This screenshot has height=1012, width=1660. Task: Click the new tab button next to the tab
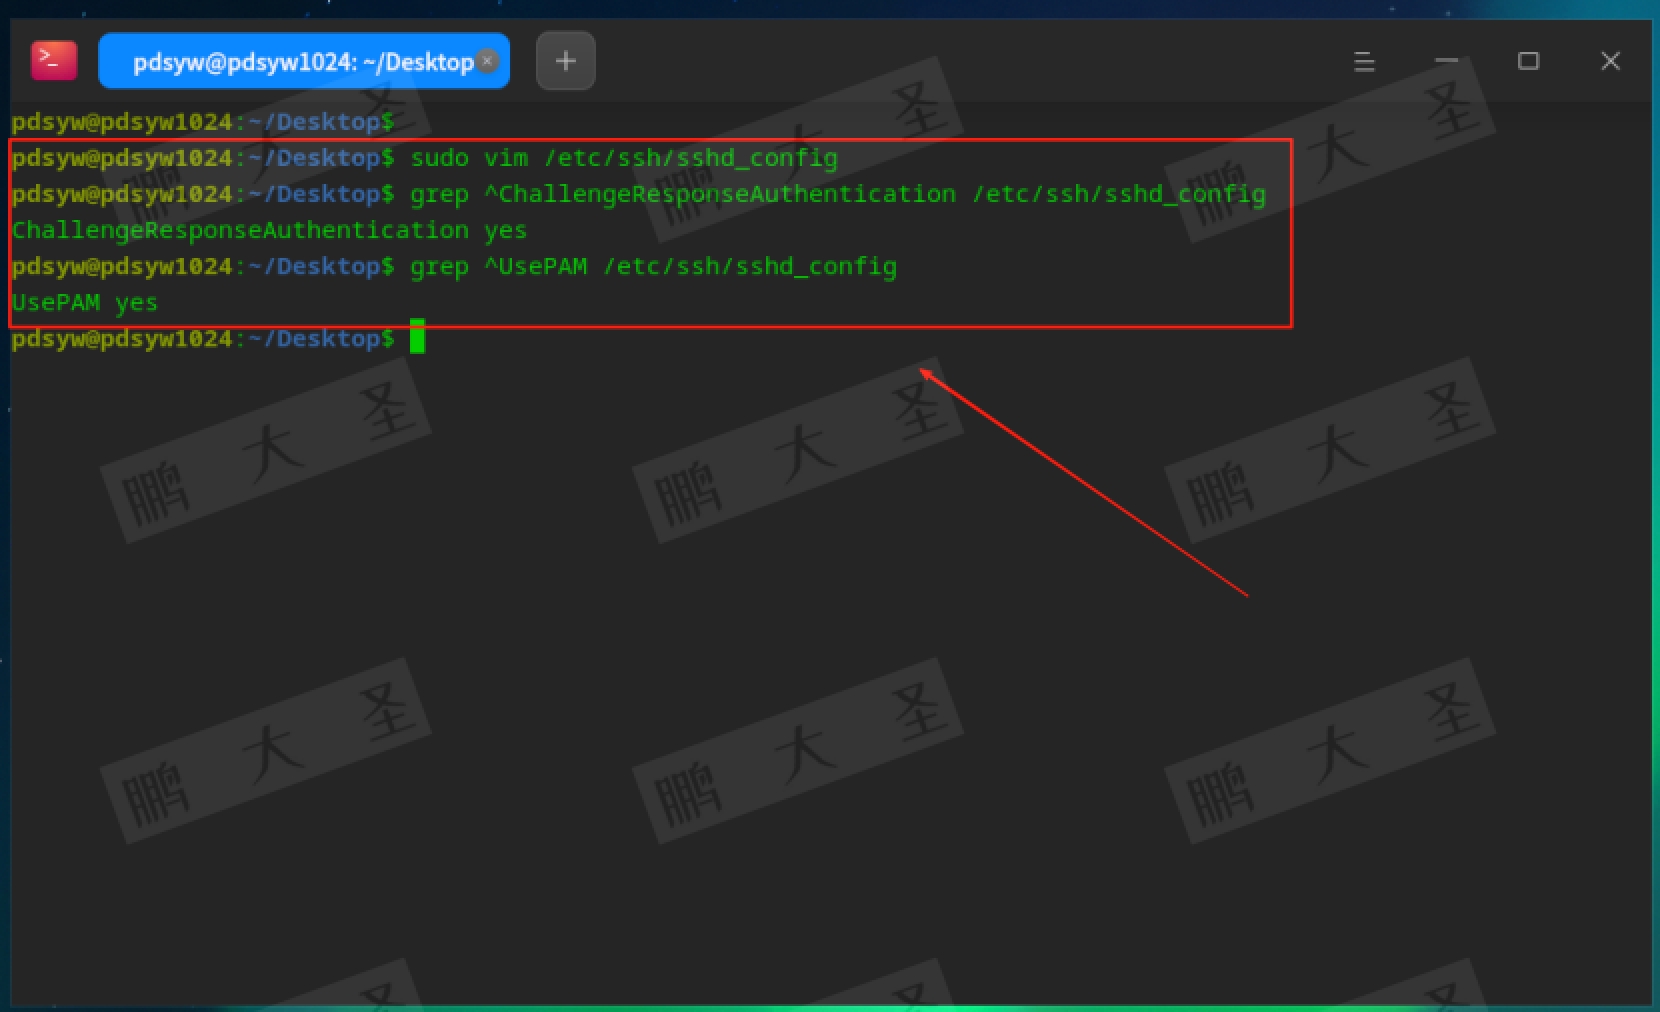pos(565,60)
